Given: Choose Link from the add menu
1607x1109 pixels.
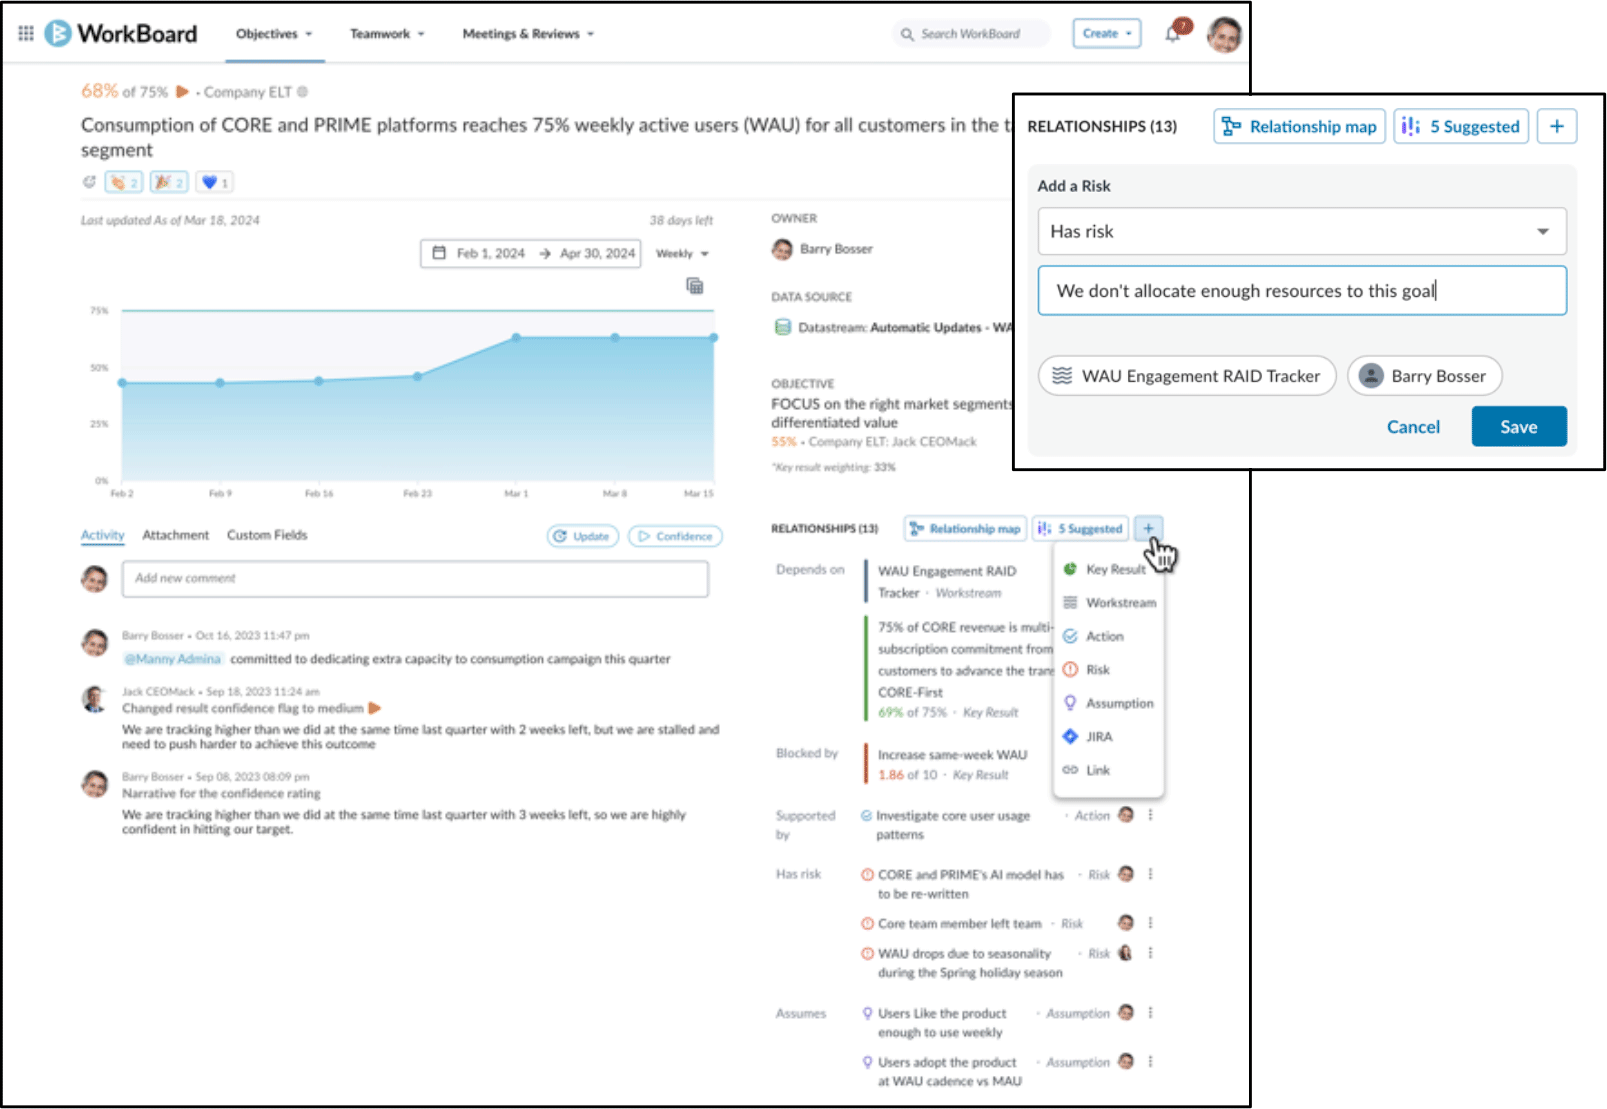Looking at the screenshot, I should pos(1087,770).
